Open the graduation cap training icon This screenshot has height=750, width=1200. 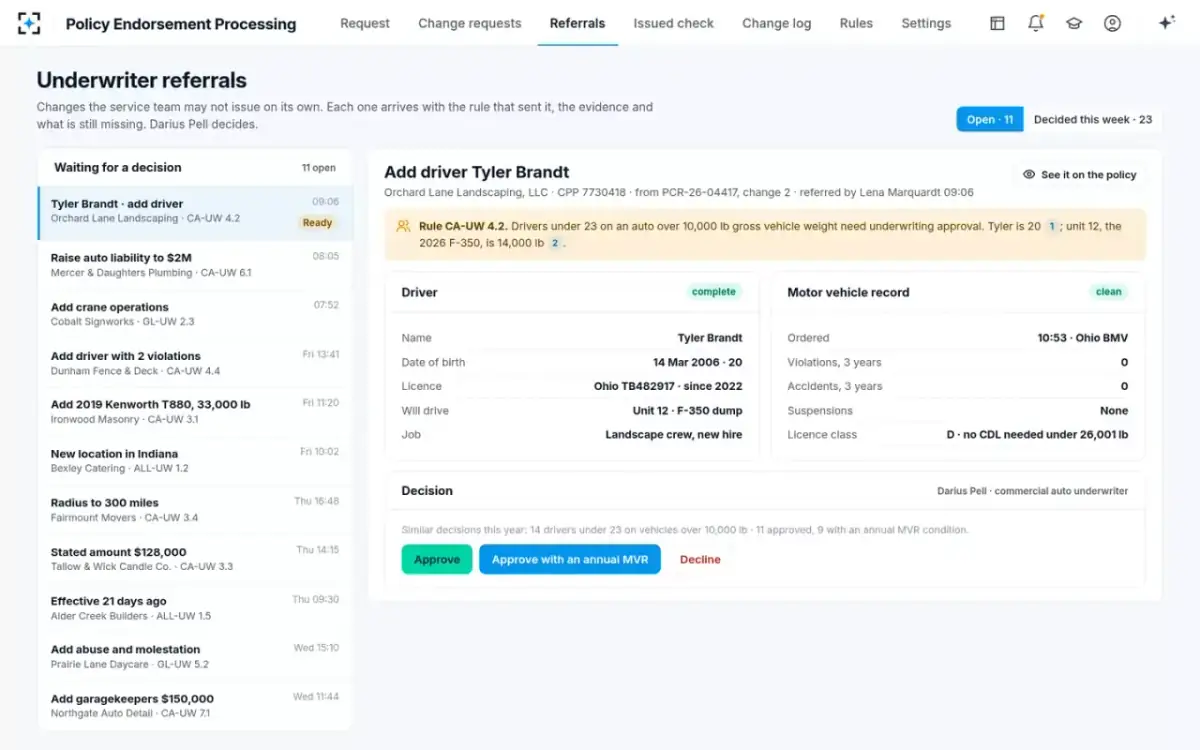coord(1074,23)
